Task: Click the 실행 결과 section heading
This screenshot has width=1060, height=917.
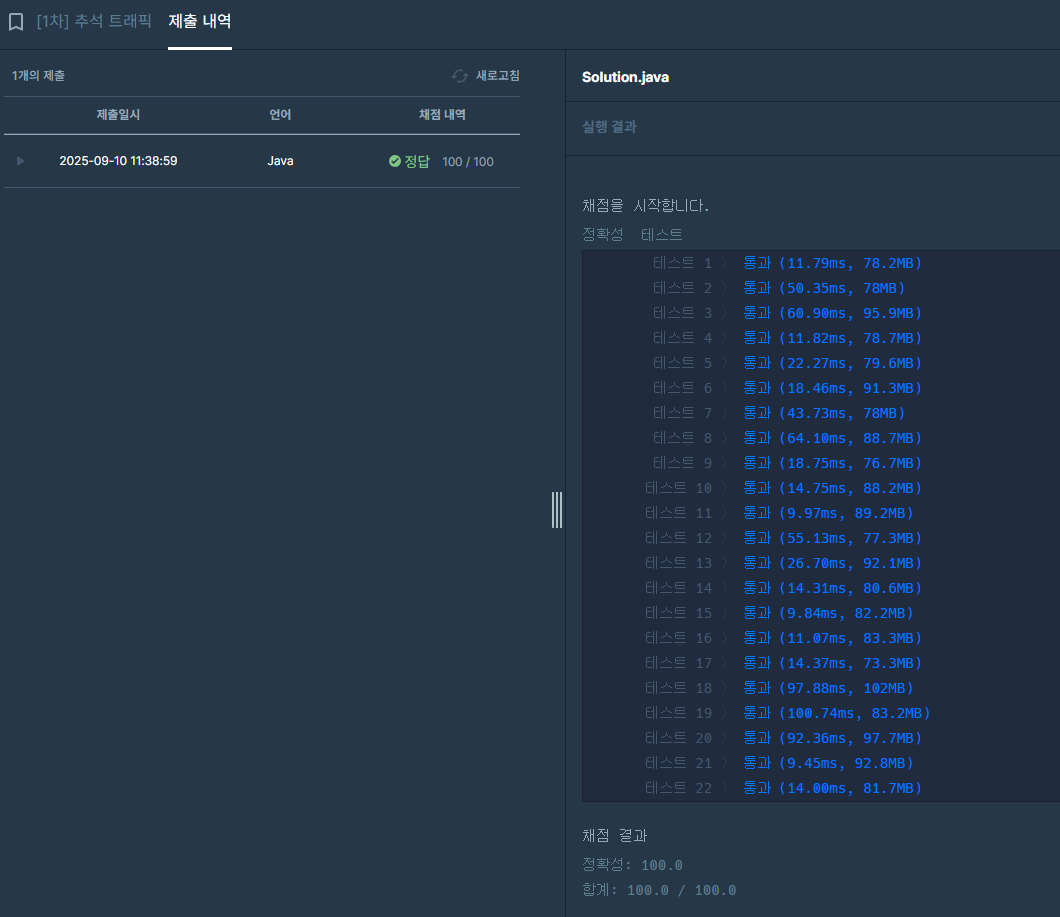Action: coord(609,127)
